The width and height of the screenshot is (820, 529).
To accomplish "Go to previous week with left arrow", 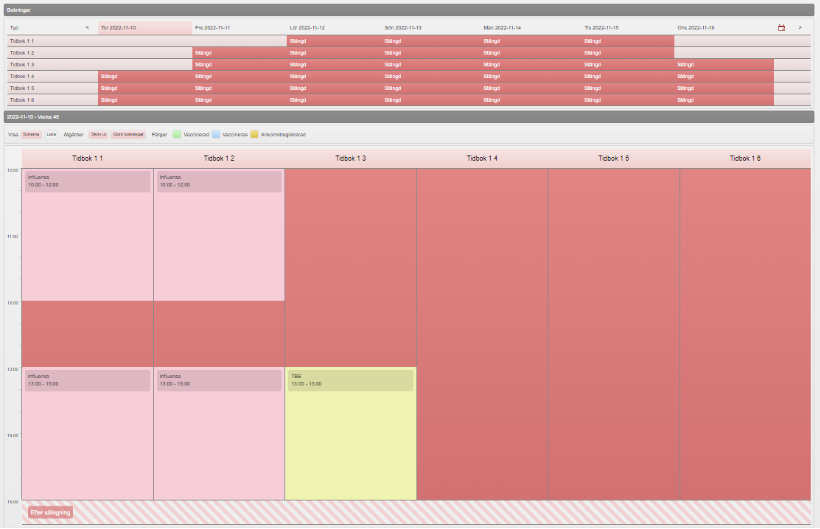I will [87, 28].
